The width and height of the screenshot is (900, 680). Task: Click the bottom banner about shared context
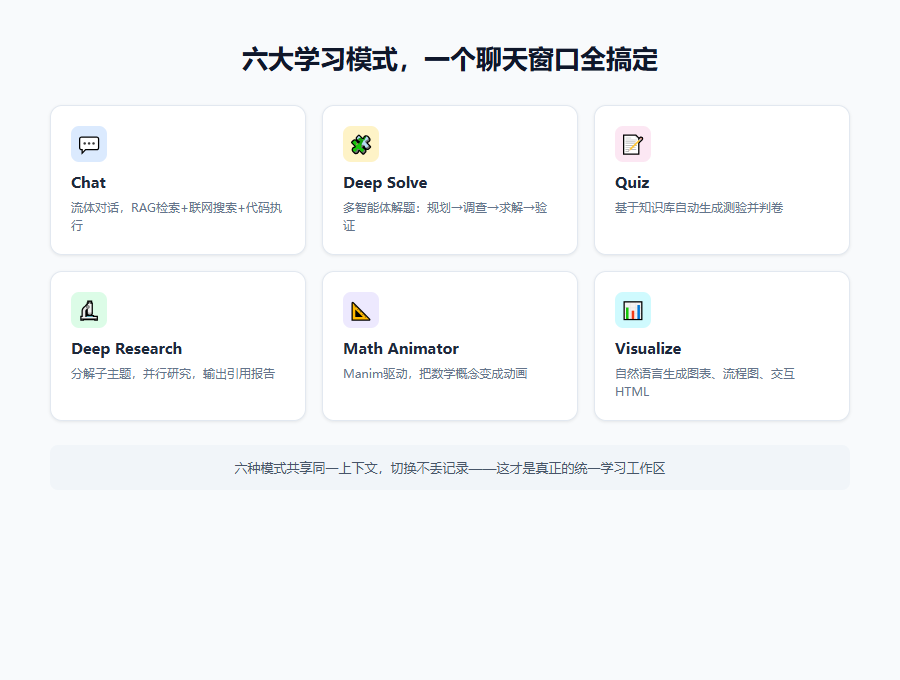[x=450, y=467]
